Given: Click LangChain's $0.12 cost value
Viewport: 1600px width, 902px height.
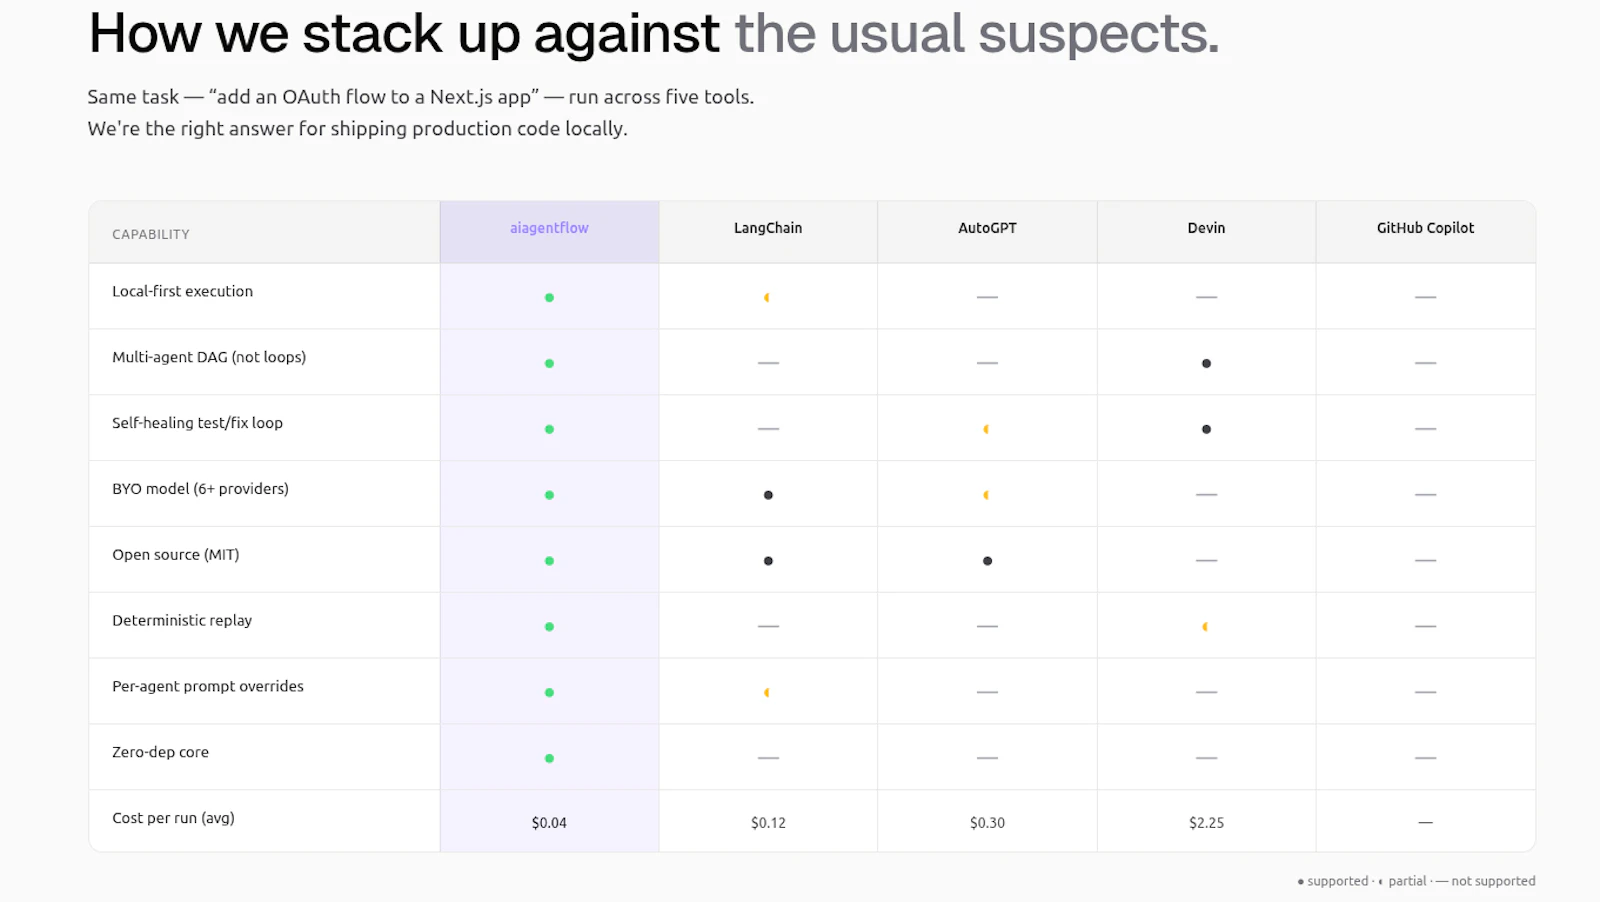Looking at the screenshot, I should click(768, 823).
